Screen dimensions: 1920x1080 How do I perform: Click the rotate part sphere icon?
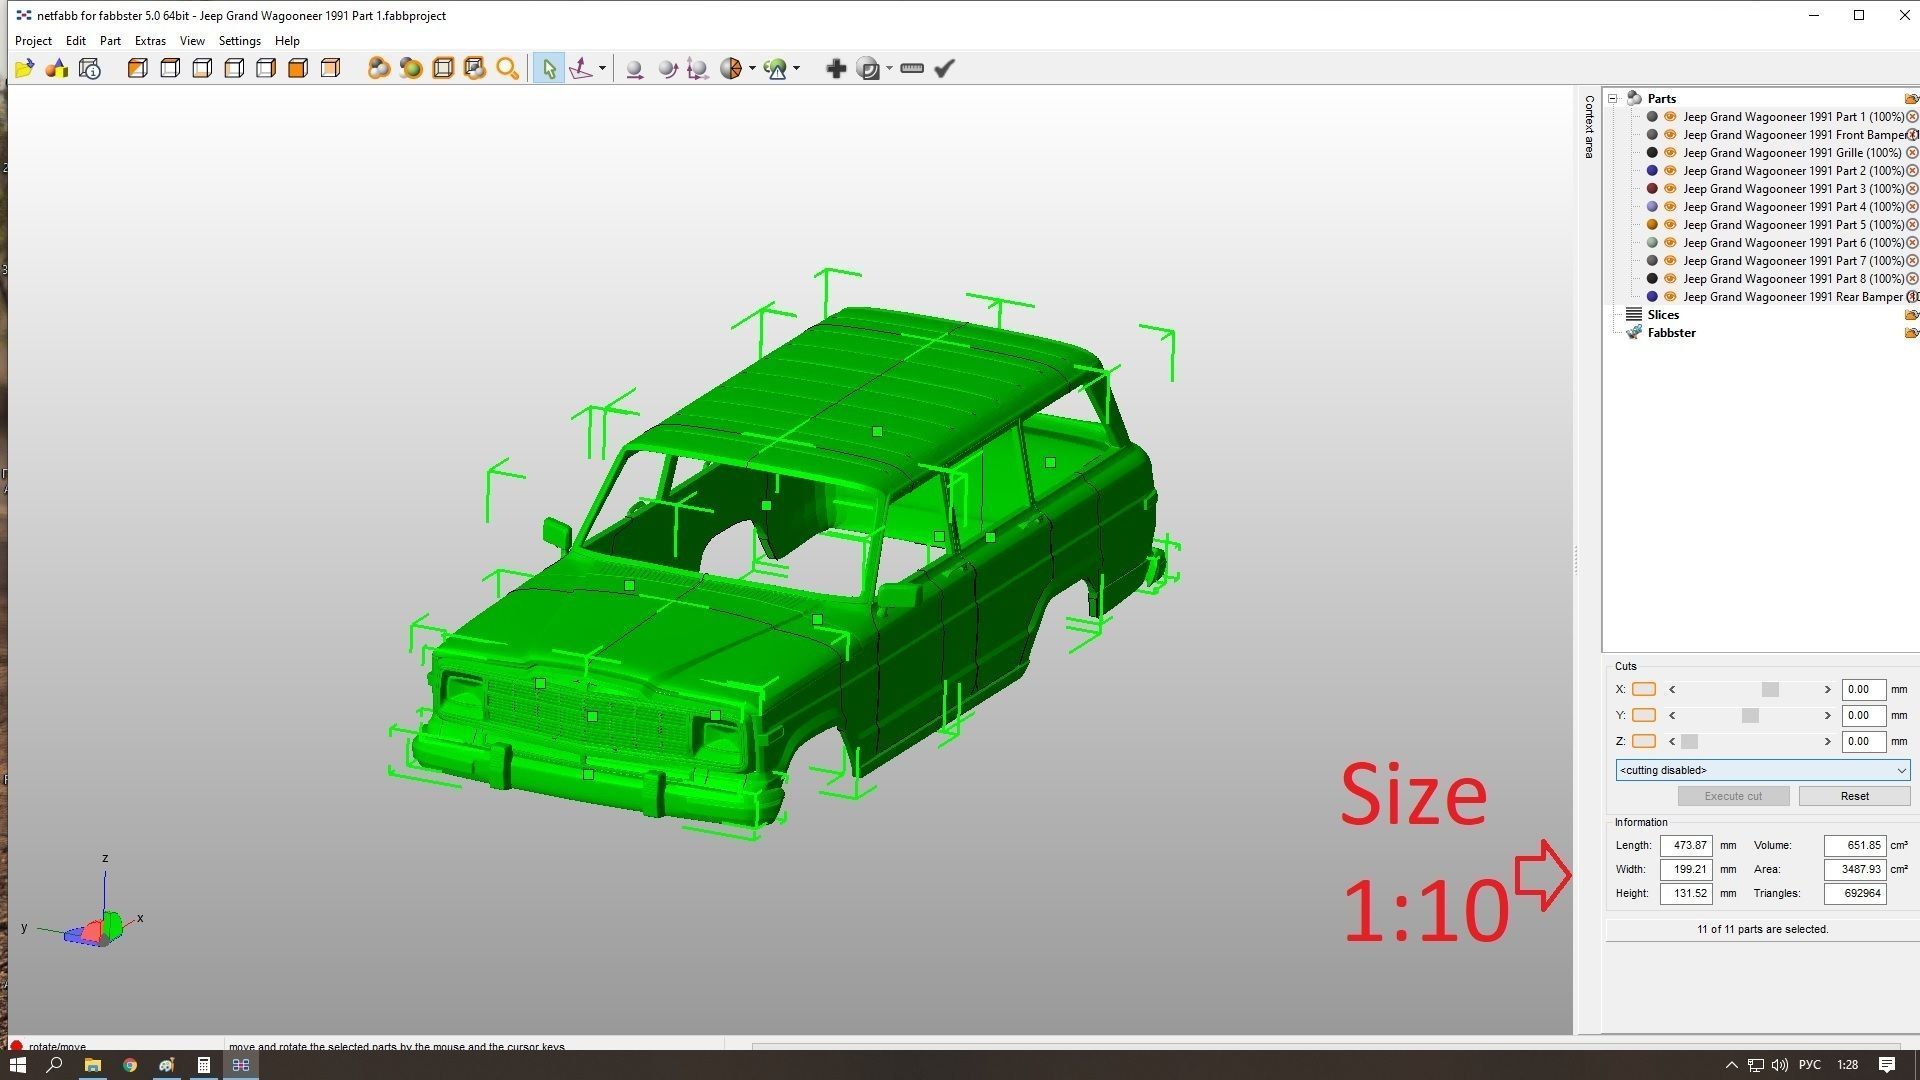pos(667,68)
